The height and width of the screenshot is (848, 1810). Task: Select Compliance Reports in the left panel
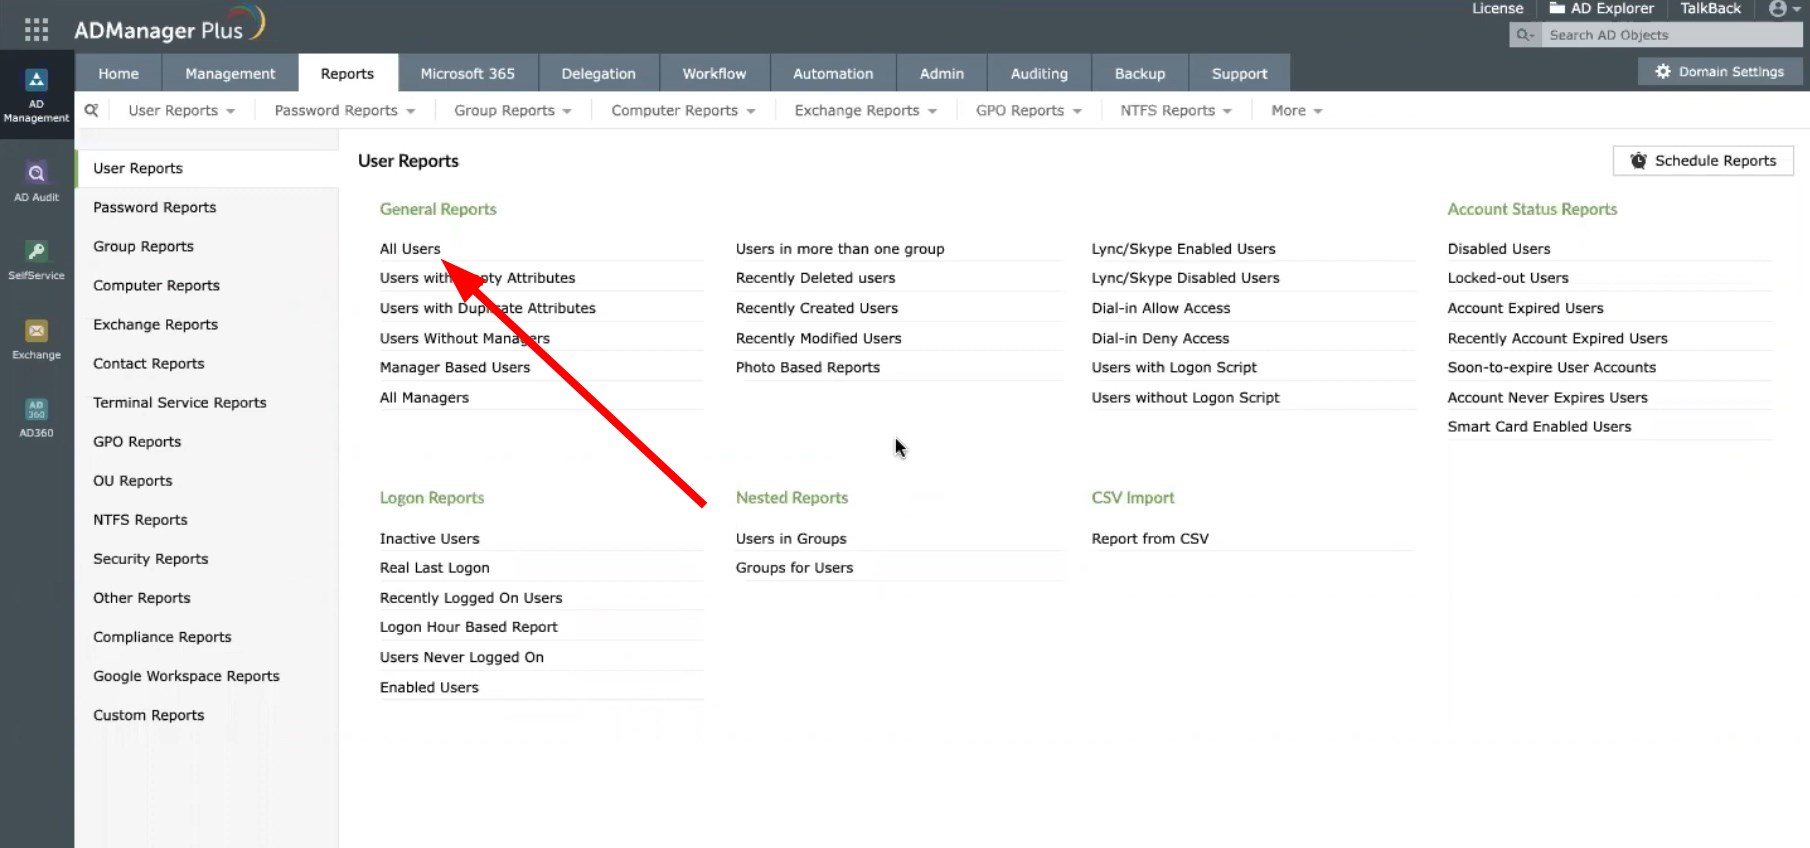tap(162, 637)
